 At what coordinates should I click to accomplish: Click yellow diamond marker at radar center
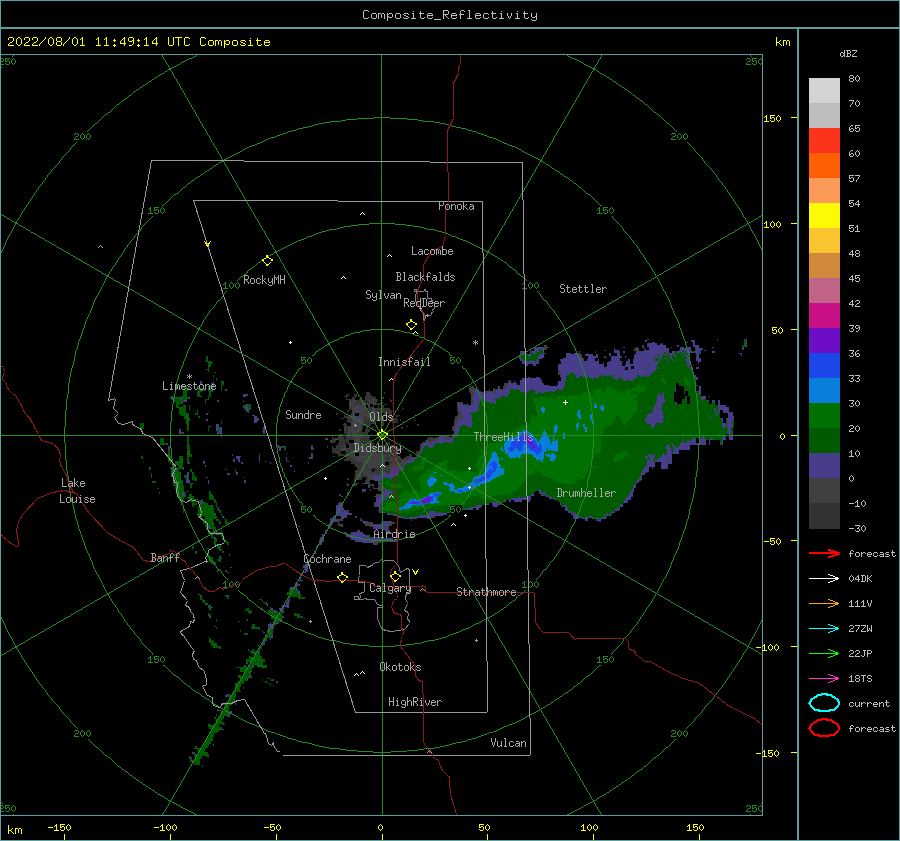point(382,435)
